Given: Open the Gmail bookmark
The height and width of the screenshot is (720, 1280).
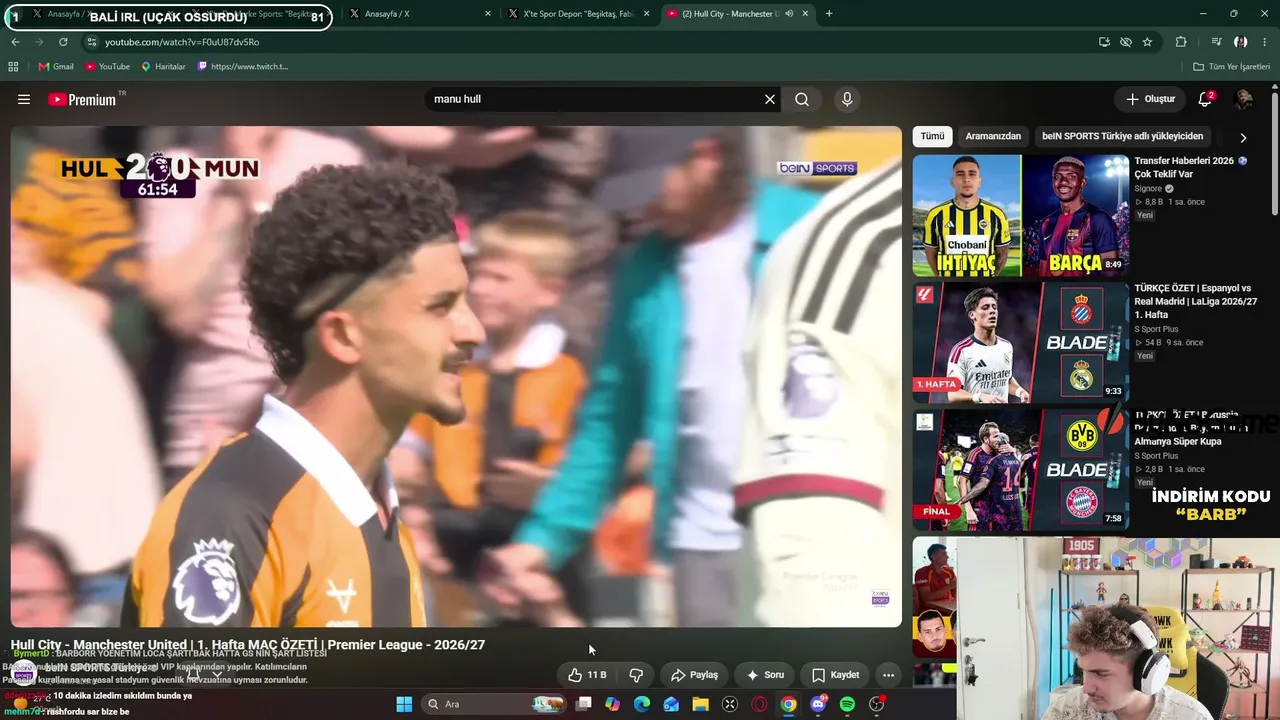Looking at the screenshot, I should [56, 67].
